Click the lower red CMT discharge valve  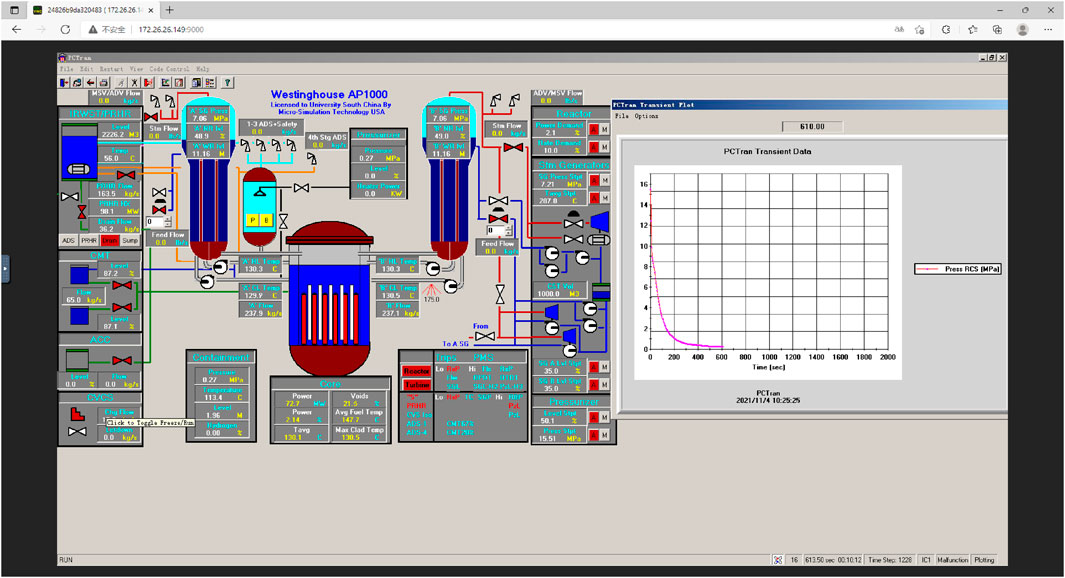pos(122,307)
